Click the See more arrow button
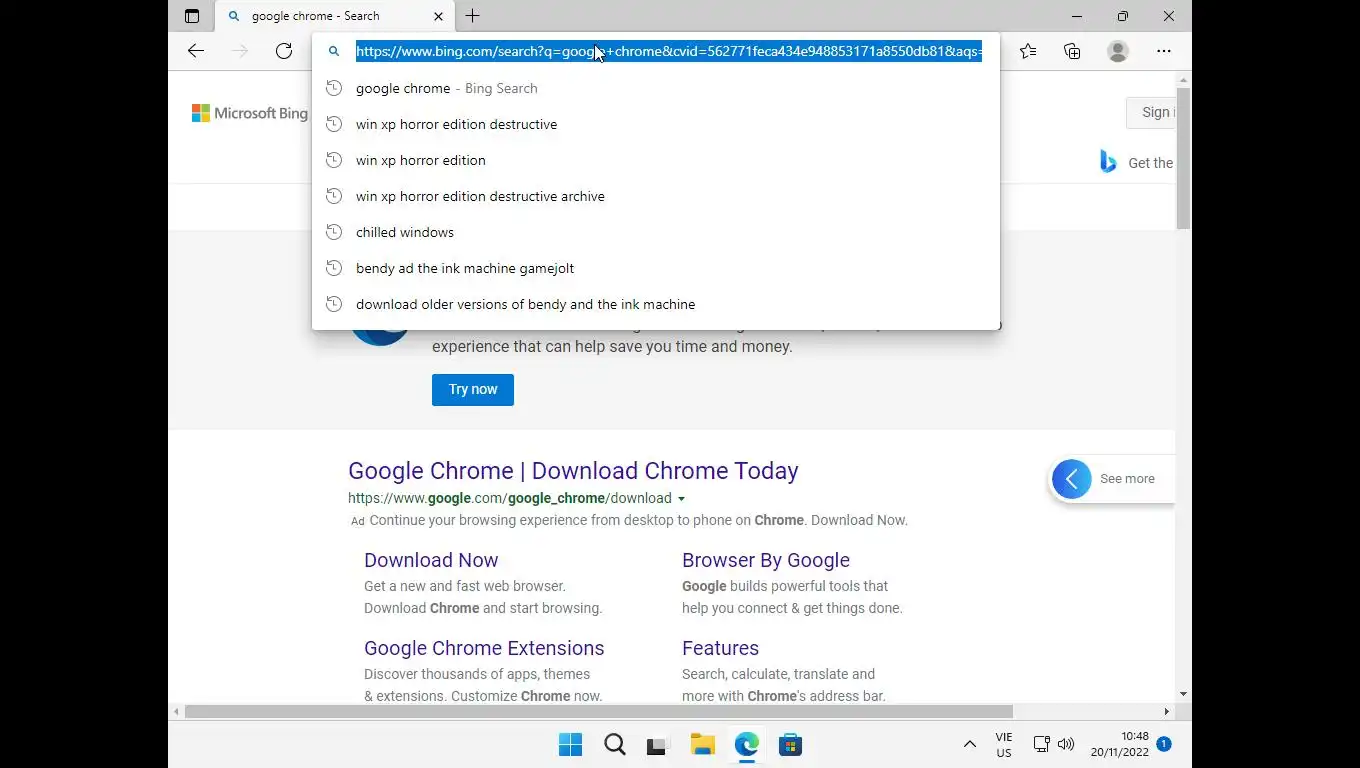1360x768 pixels. pyautogui.click(x=1072, y=479)
